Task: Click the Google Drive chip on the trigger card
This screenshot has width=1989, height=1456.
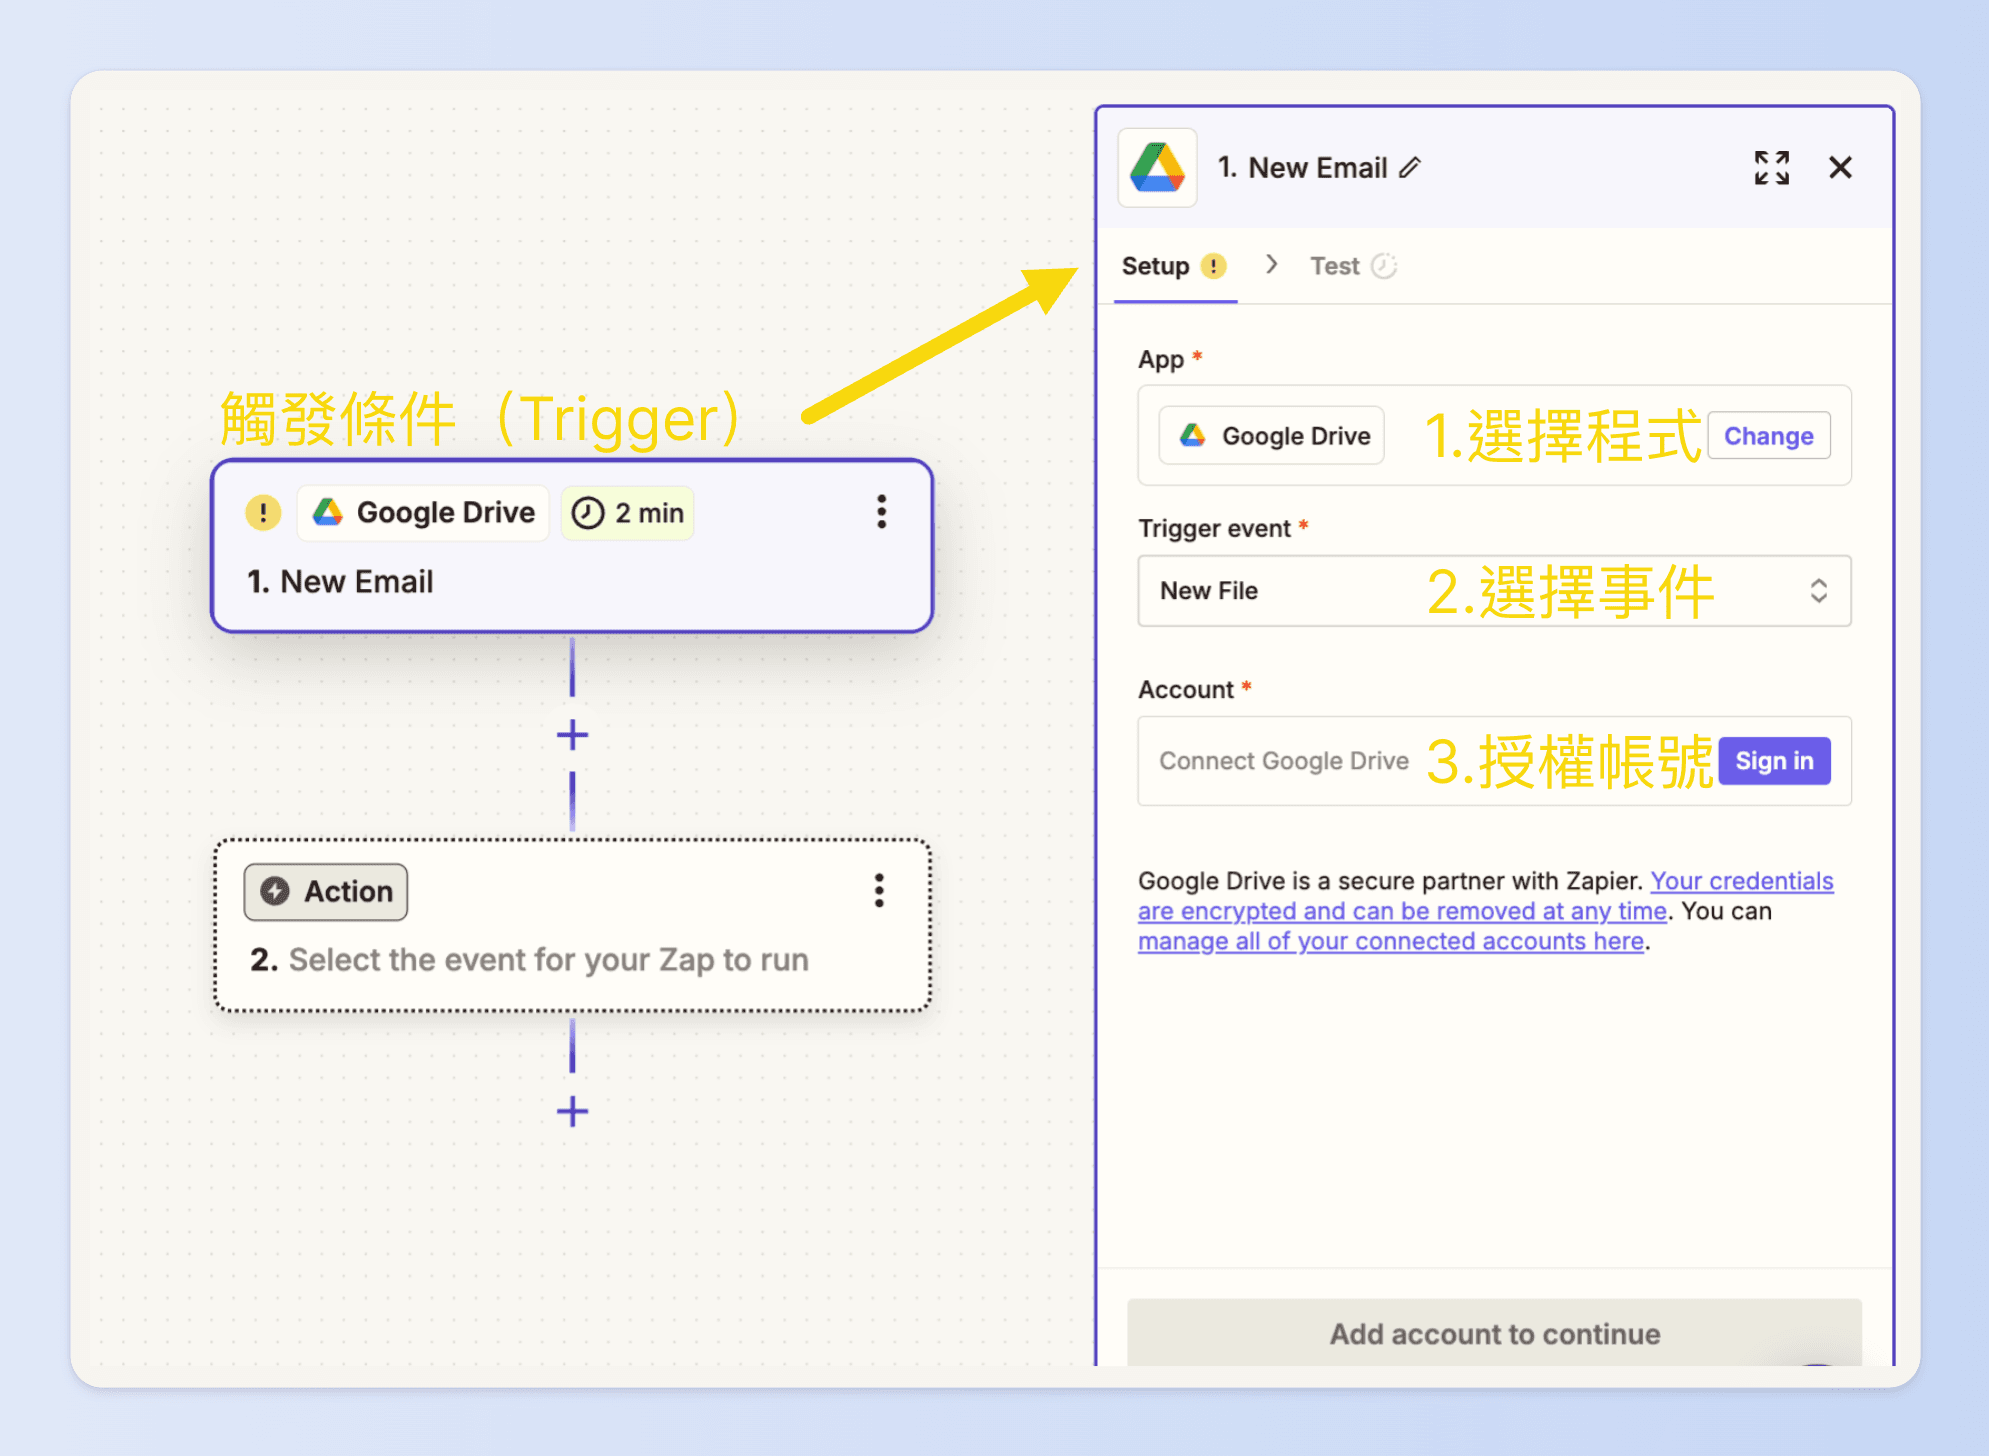Action: (x=424, y=513)
